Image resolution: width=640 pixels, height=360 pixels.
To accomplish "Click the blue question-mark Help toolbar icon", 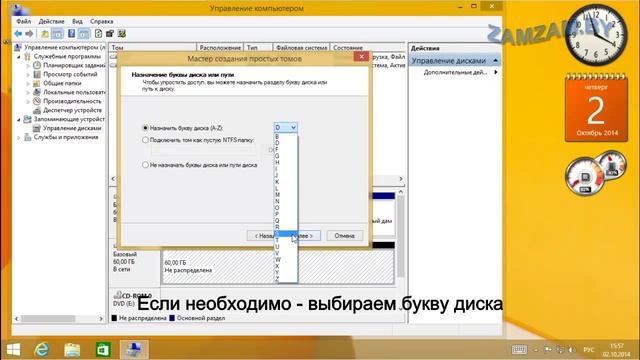I will (71, 34).
